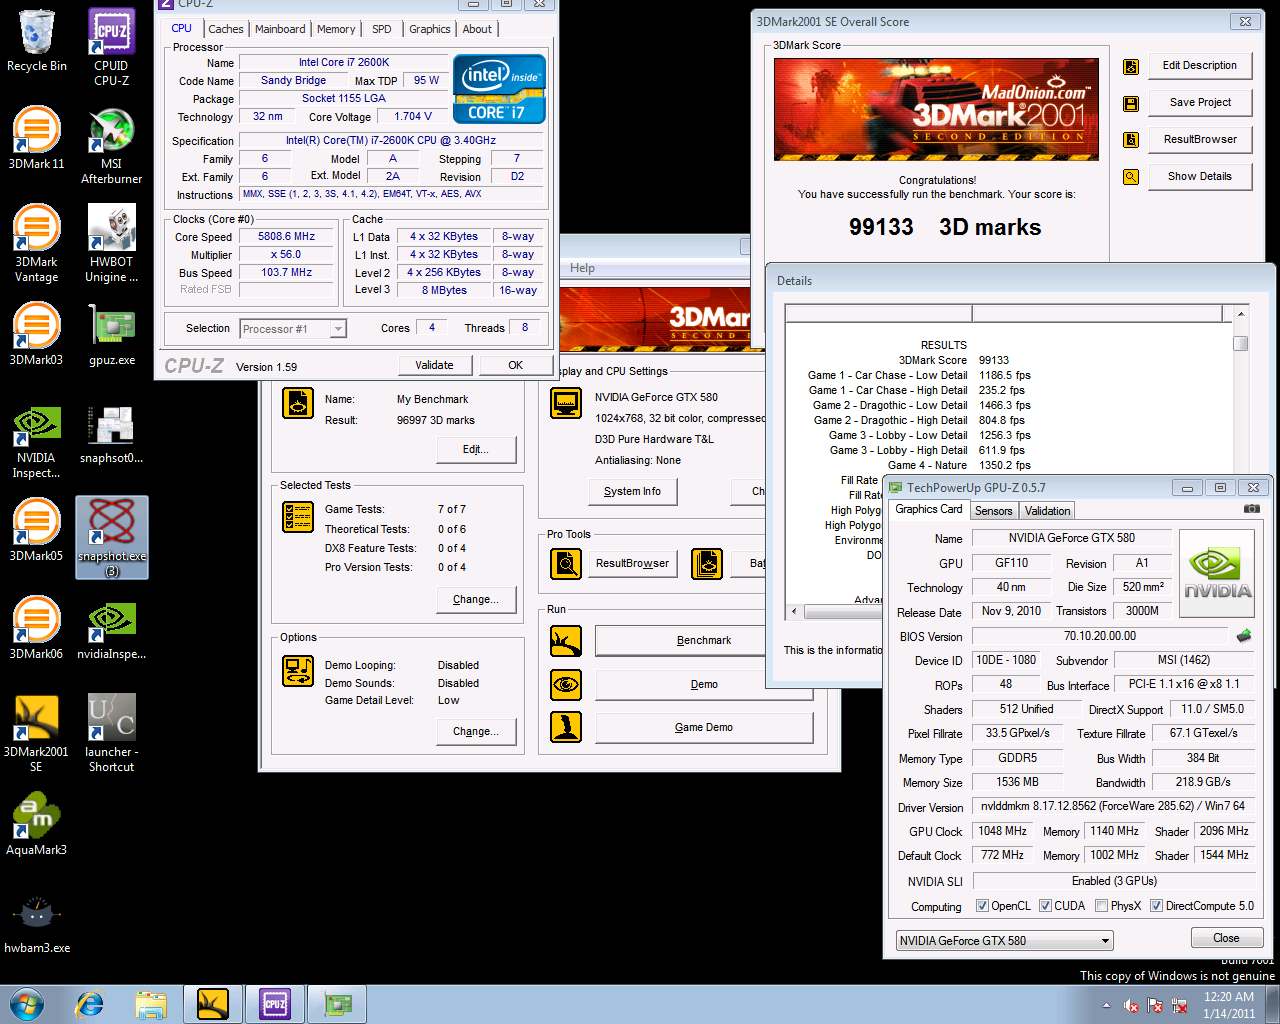Open the Processor #1 selection dropdown in CPU-Z
Image resolution: width=1280 pixels, height=1024 pixels.
pos(293,329)
